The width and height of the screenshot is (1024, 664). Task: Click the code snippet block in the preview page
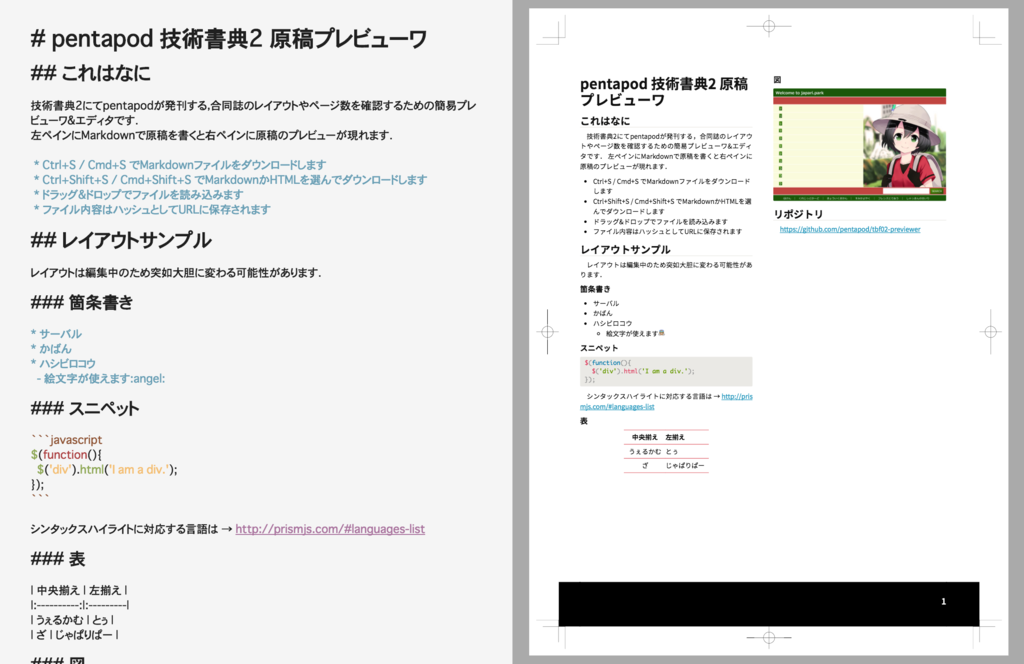click(666, 372)
